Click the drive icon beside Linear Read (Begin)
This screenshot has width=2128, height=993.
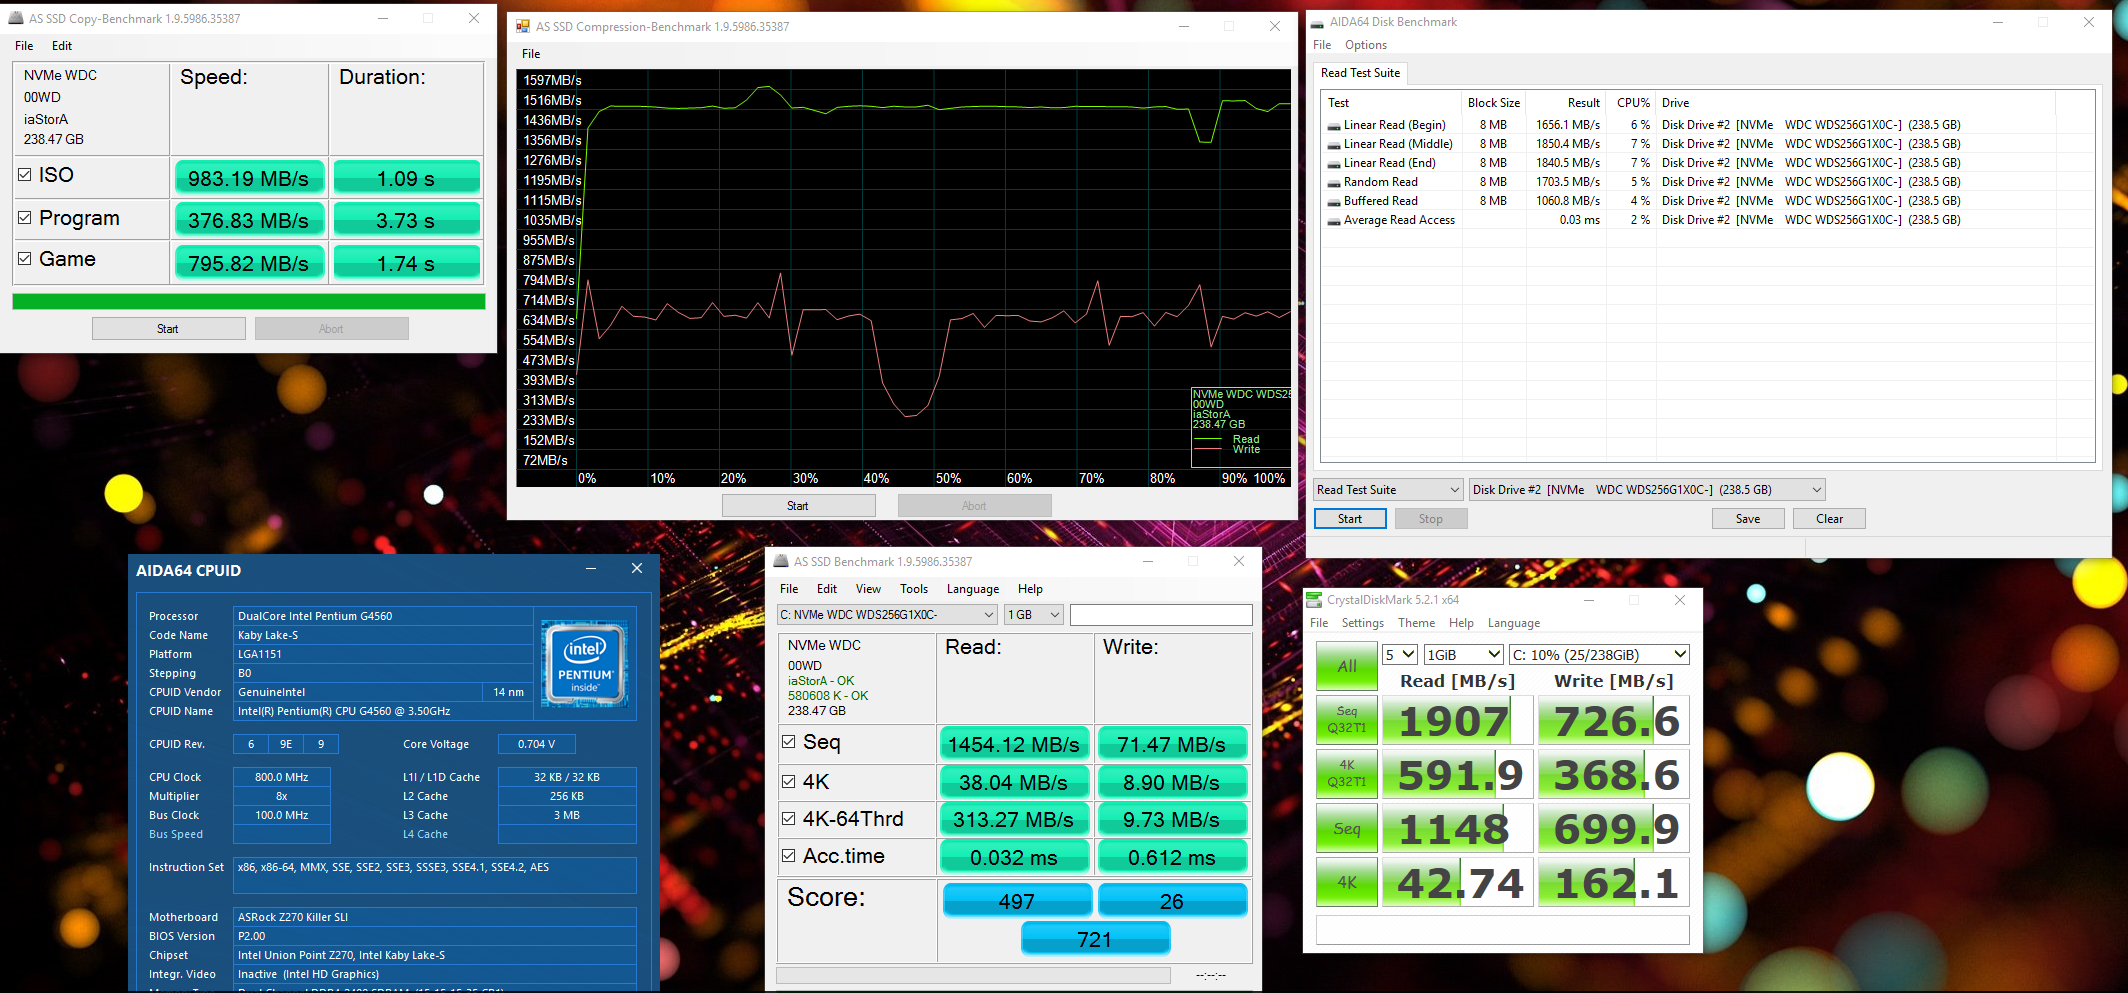[1334, 126]
